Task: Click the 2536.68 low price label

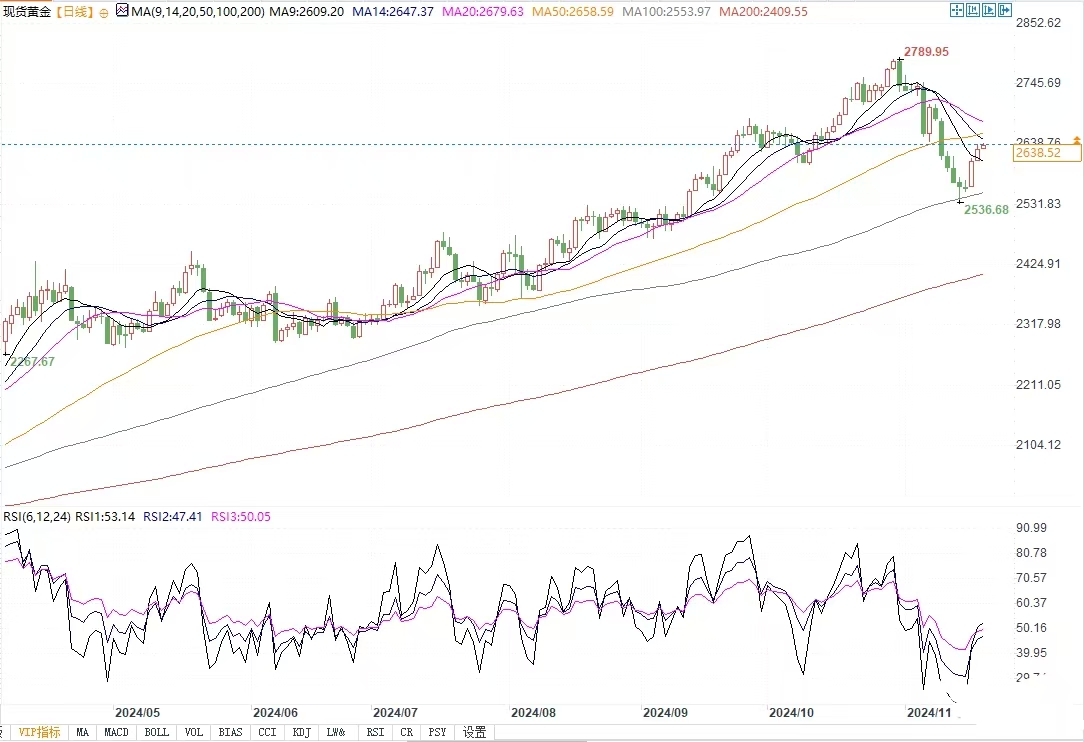Action: [x=987, y=210]
